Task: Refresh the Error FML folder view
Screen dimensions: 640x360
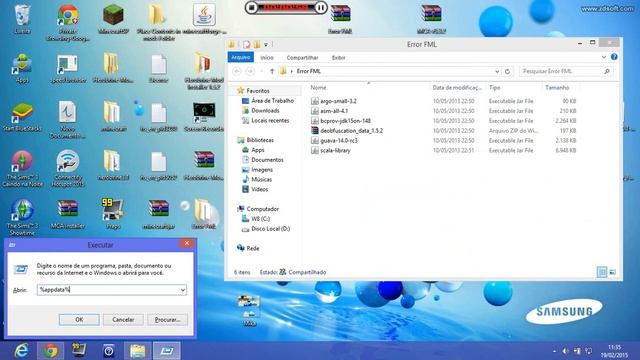Action: (507, 71)
